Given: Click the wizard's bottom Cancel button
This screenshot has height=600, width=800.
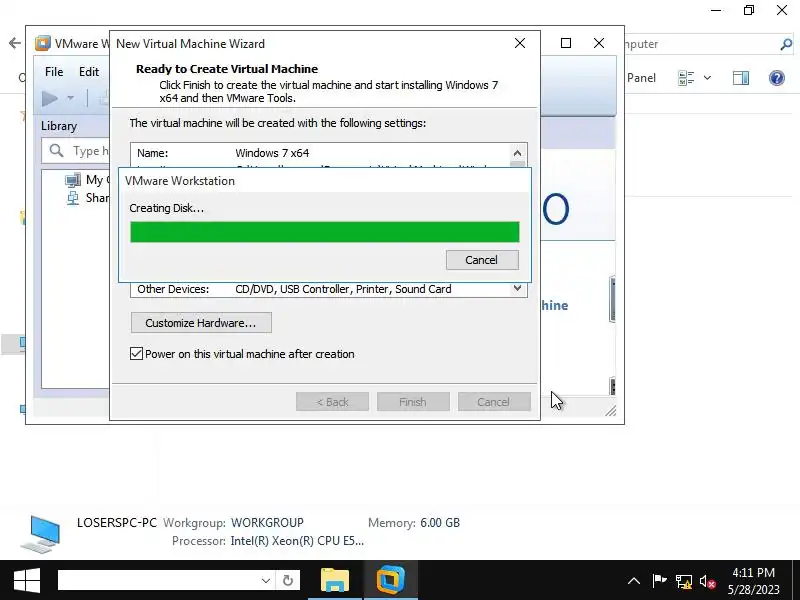Looking at the screenshot, I should (494, 402).
